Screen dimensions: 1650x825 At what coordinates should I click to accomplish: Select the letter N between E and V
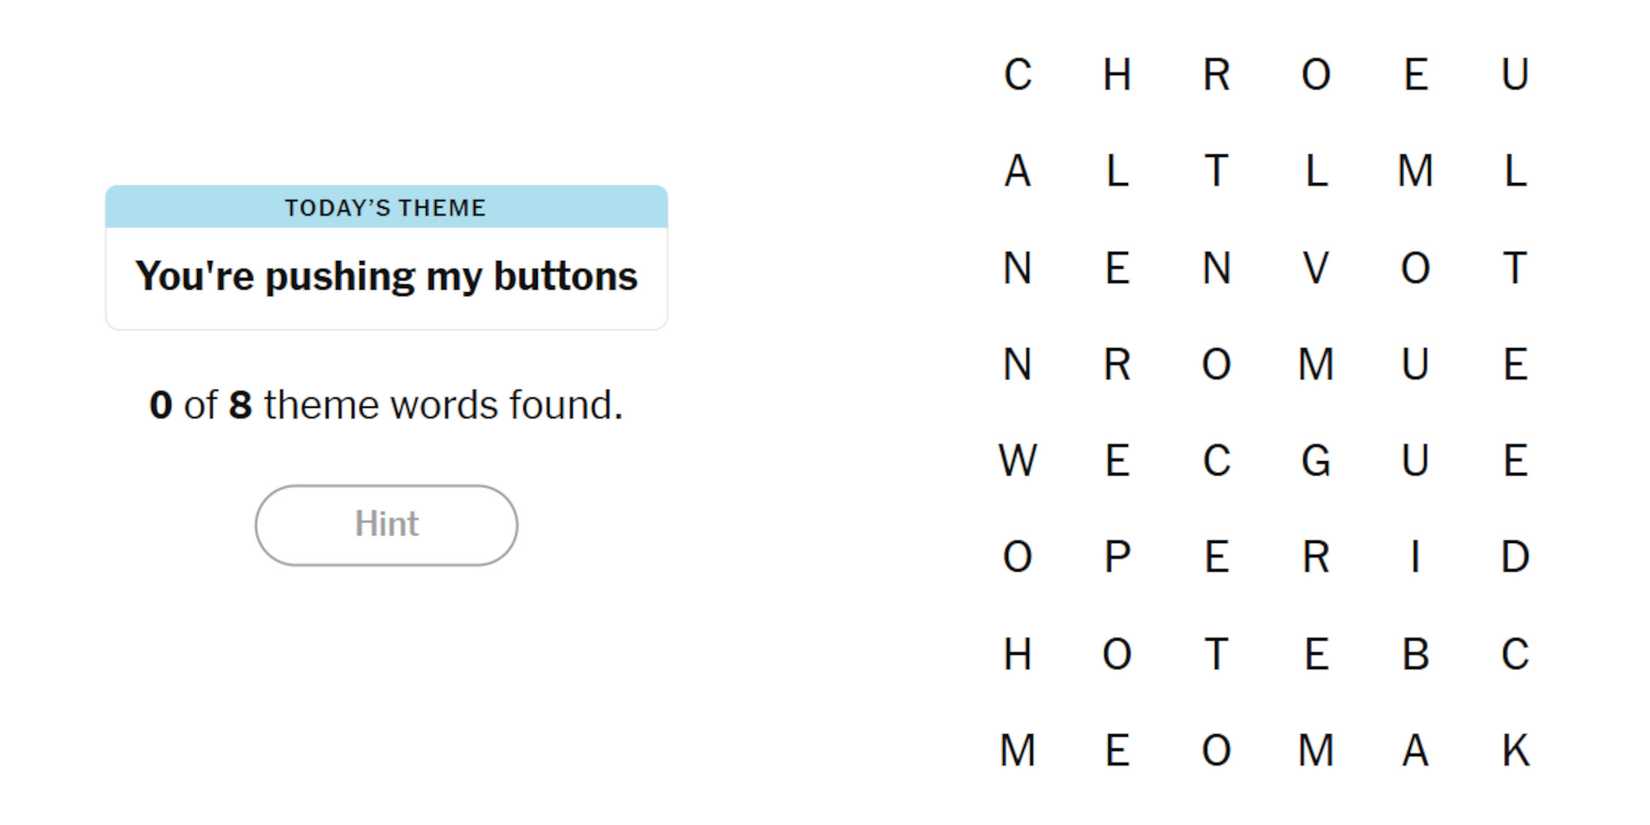tap(1215, 268)
